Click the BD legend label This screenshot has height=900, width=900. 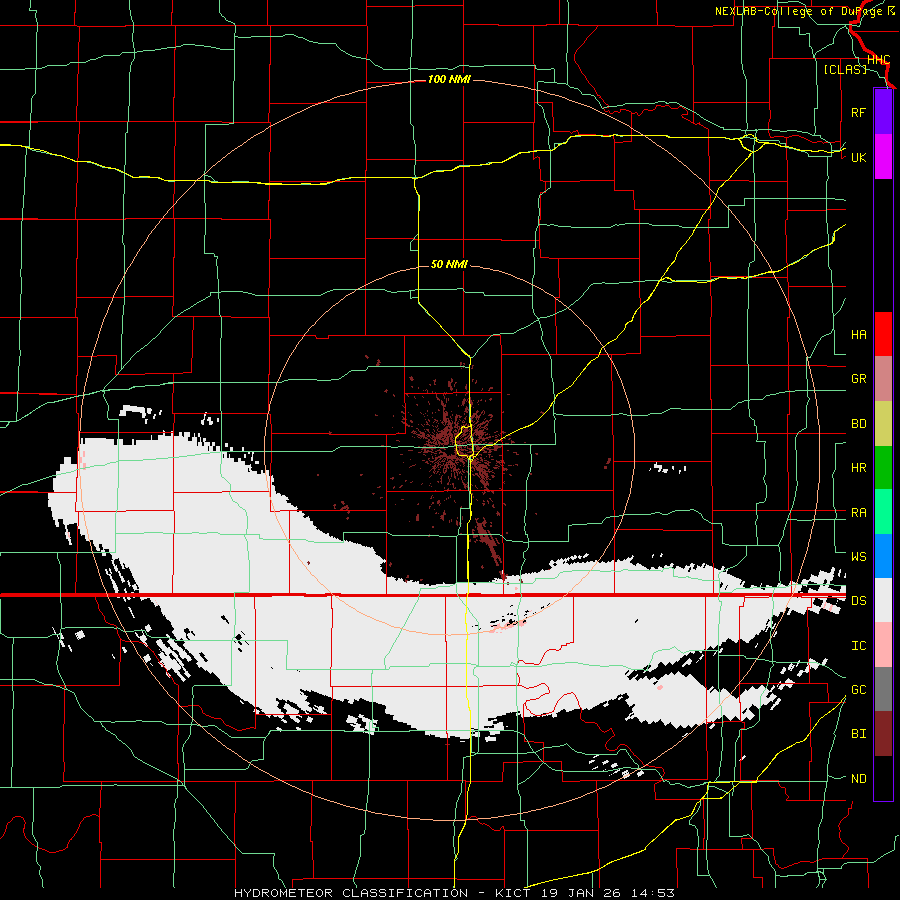tap(858, 424)
